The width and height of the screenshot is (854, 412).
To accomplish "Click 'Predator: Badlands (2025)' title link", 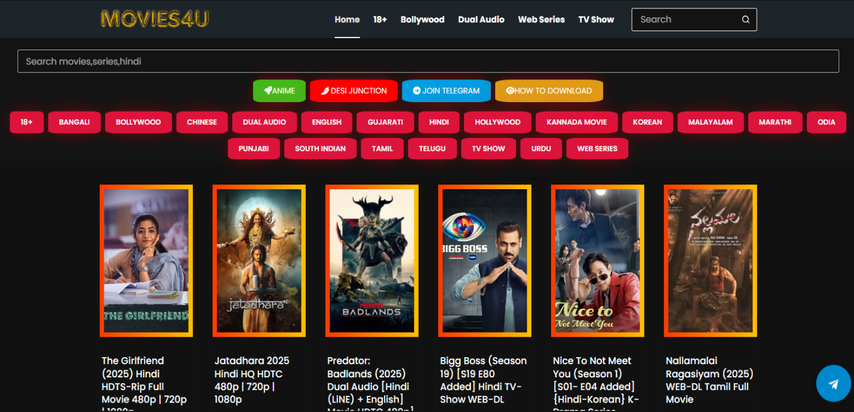I will (x=368, y=385).
